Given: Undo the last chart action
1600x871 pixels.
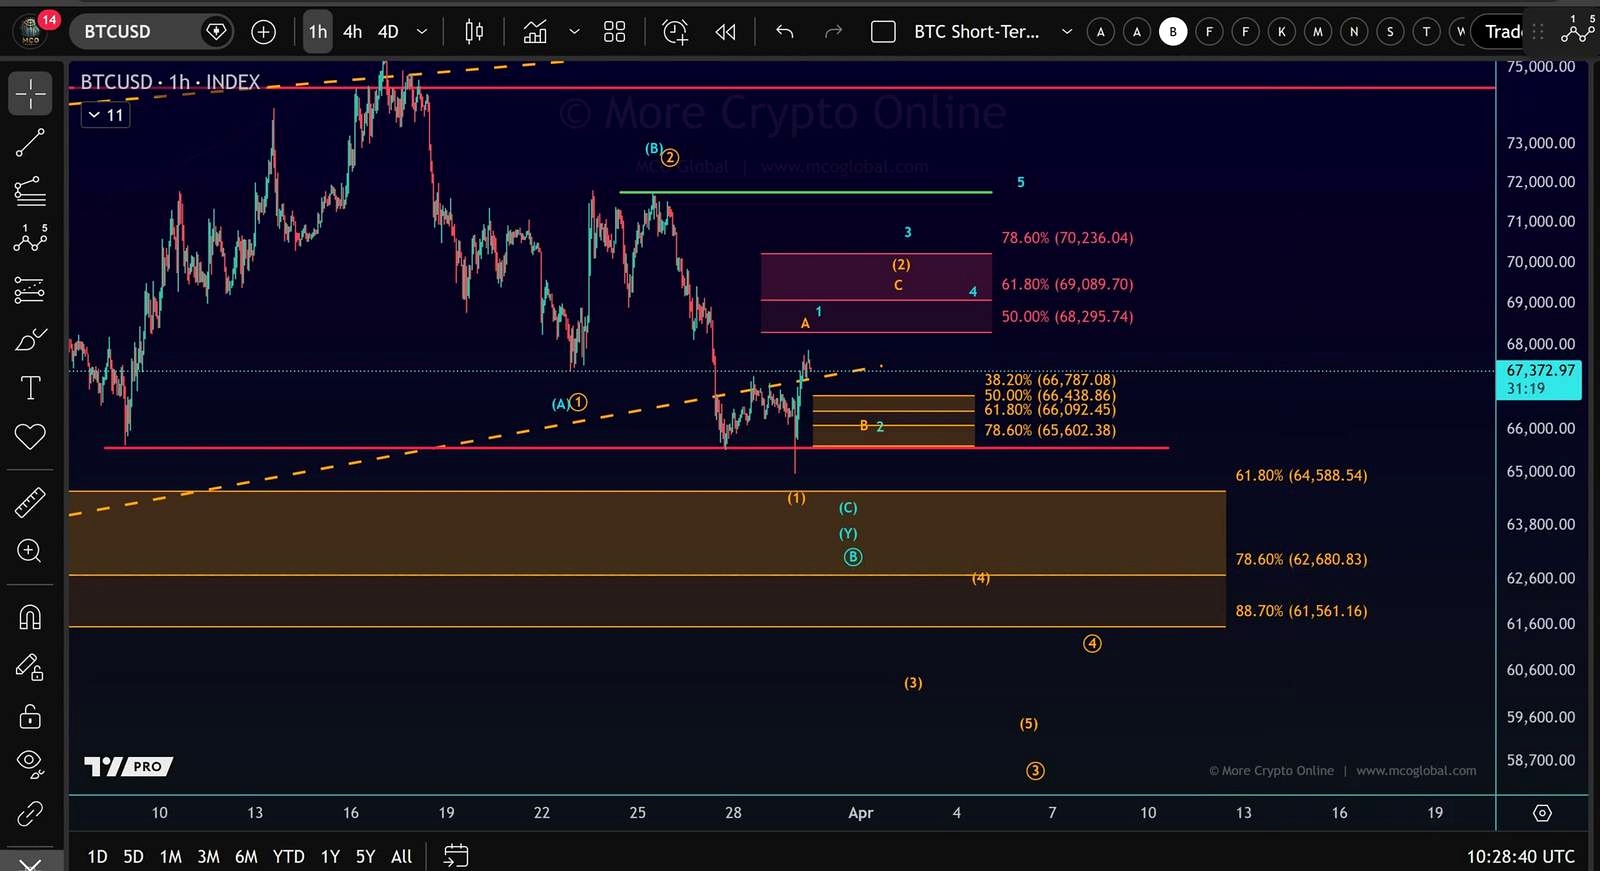Looking at the screenshot, I should coord(785,32).
